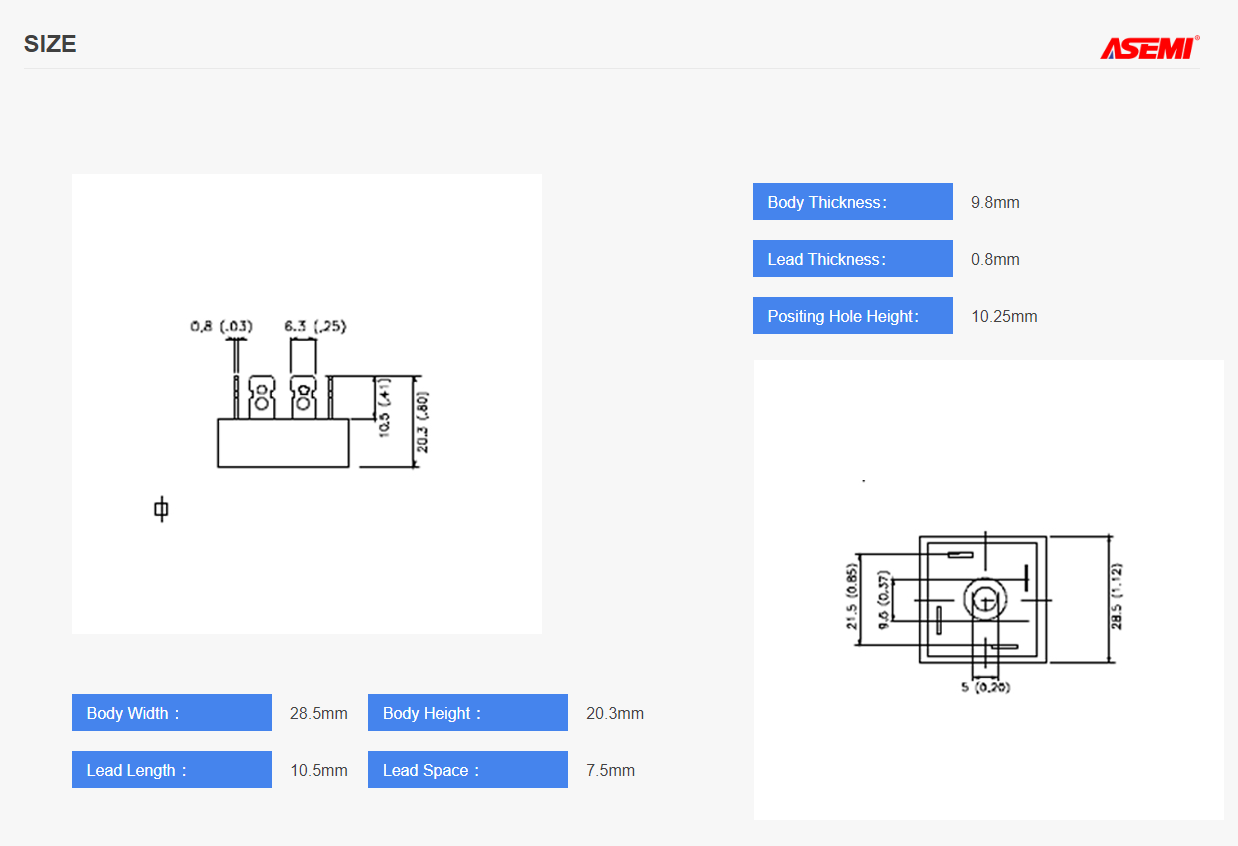The image size is (1238, 846).
Task: Select the 10.25mm hole height value
Action: (1004, 316)
